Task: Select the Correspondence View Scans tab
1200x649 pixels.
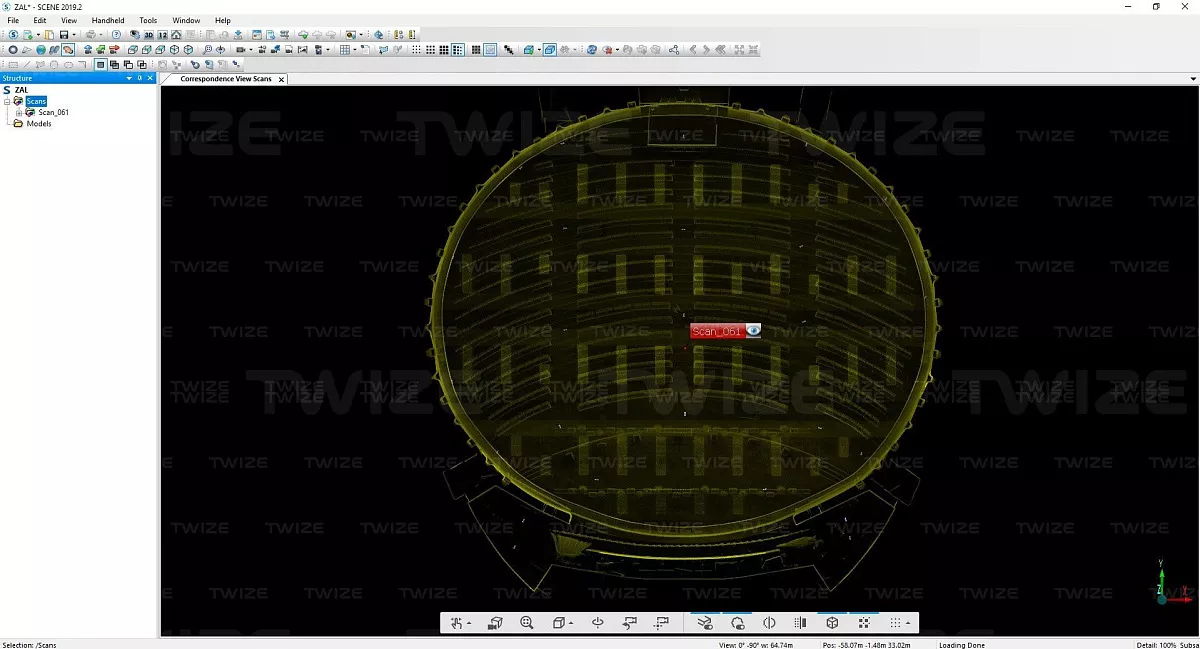Action: tap(225, 79)
